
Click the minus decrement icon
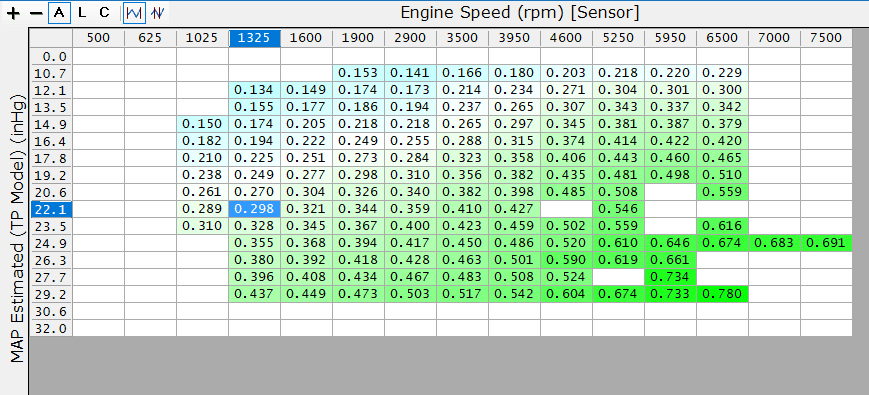click(x=36, y=13)
